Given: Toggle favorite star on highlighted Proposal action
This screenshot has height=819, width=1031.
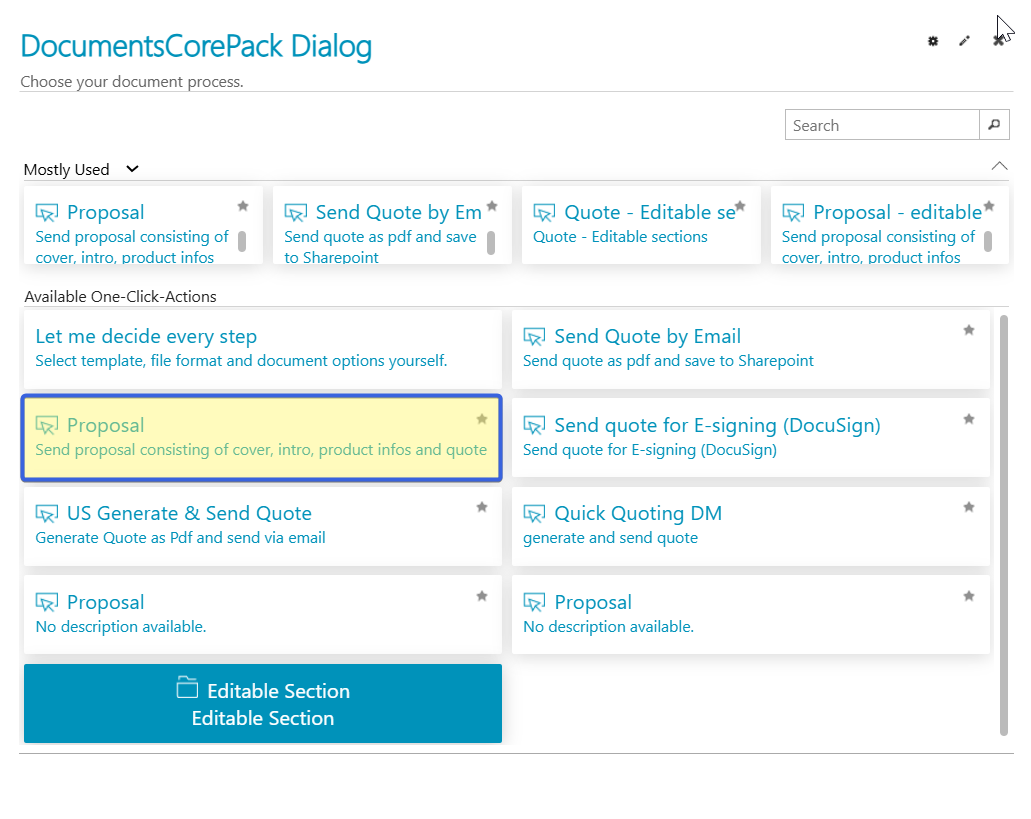Looking at the screenshot, I should point(481,419).
